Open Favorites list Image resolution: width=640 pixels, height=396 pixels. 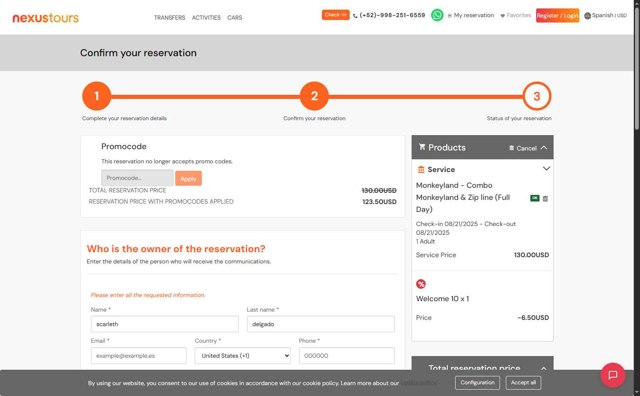point(516,15)
